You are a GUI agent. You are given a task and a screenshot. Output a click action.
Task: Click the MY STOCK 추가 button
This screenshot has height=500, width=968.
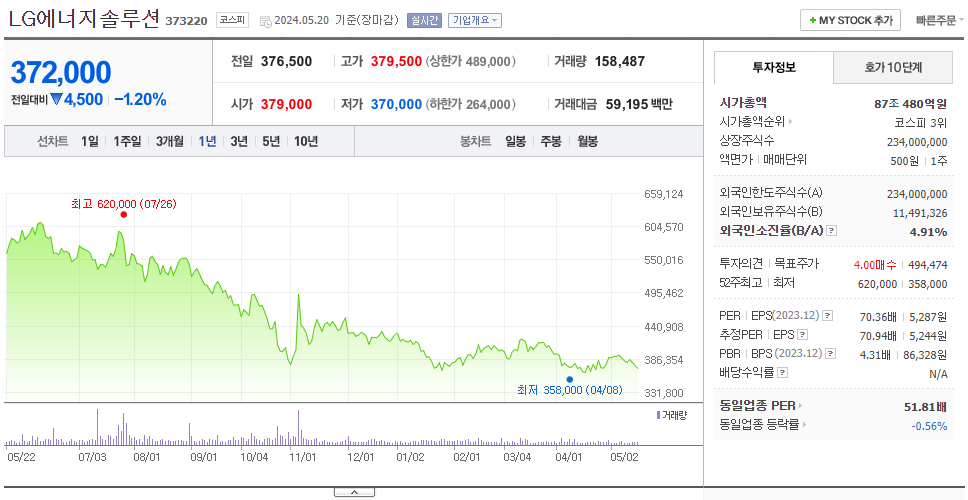pos(851,20)
